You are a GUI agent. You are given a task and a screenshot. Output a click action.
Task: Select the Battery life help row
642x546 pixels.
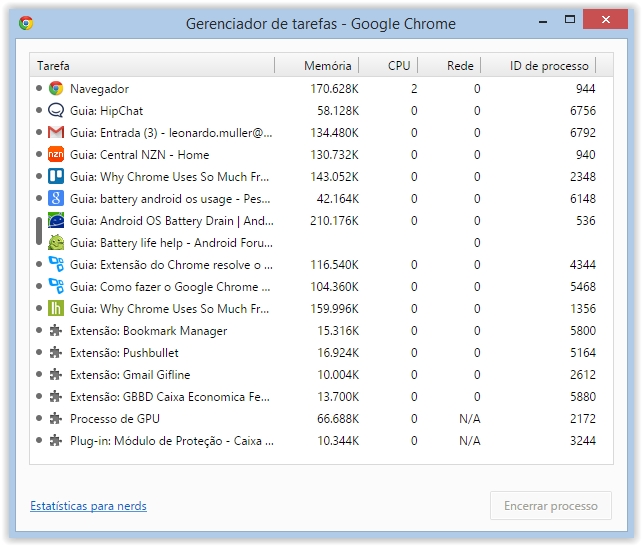tap(321, 243)
